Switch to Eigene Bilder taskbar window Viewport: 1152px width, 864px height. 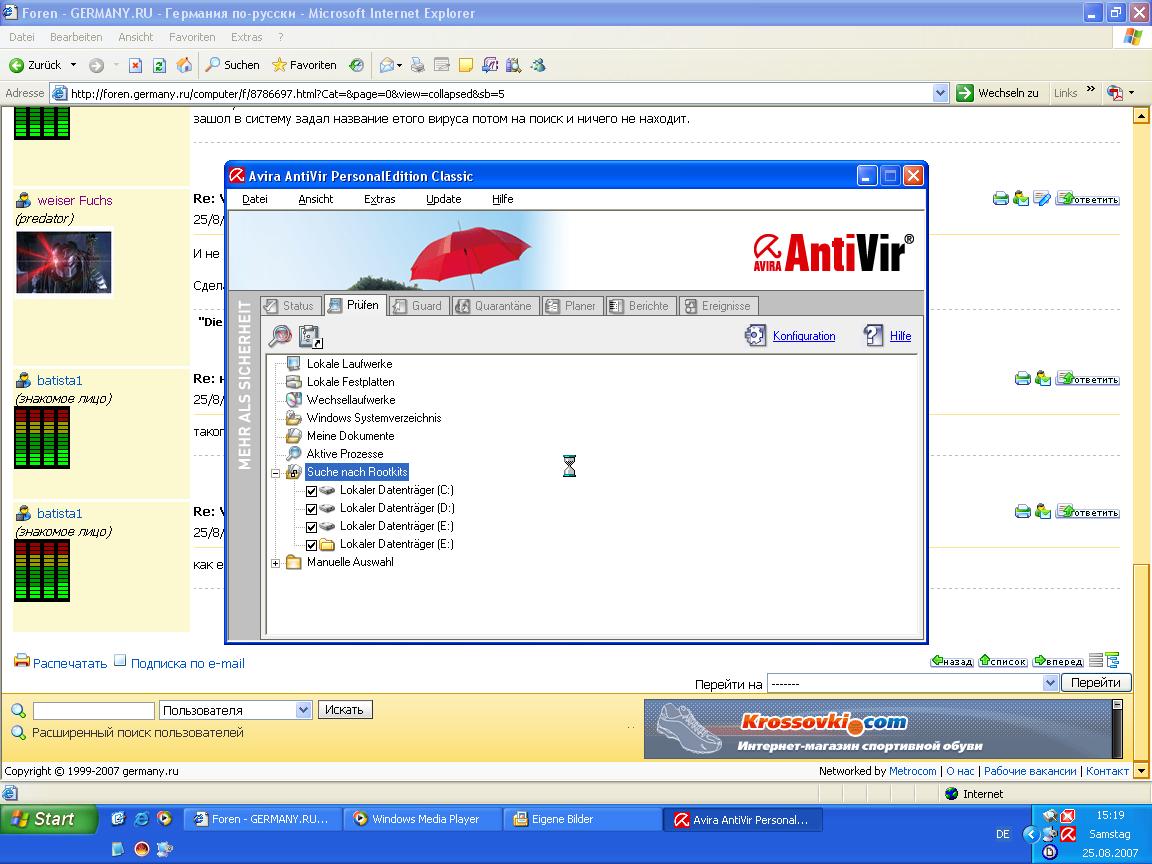(x=583, y=819)
